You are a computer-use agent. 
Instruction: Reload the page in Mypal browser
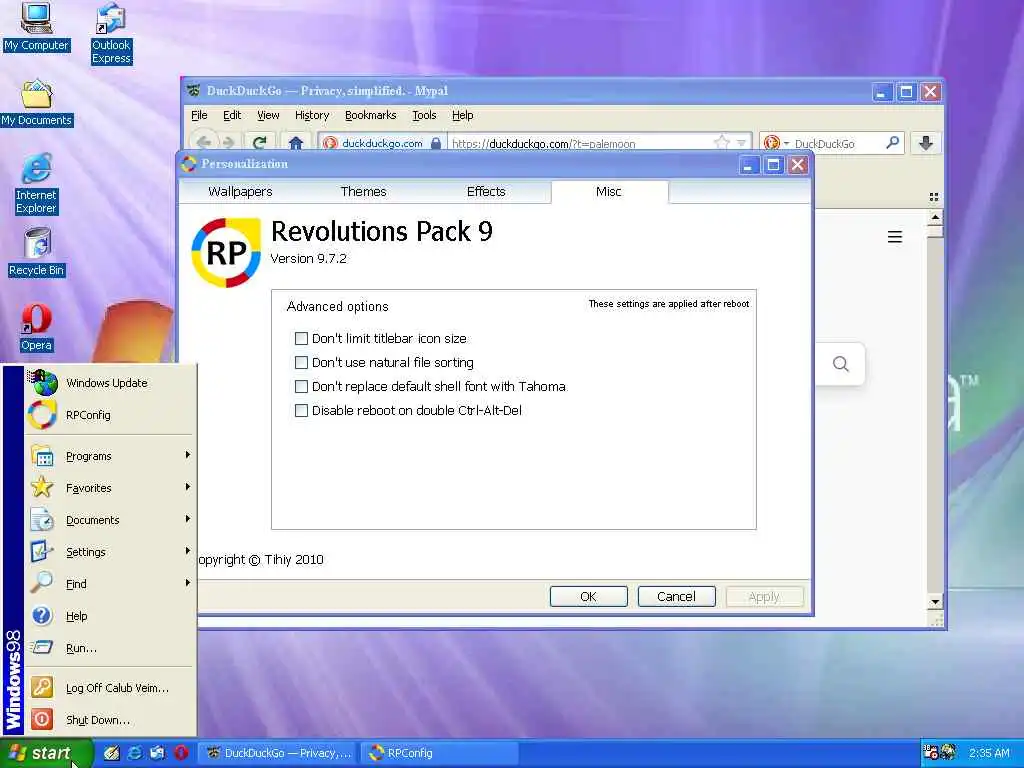259,142
